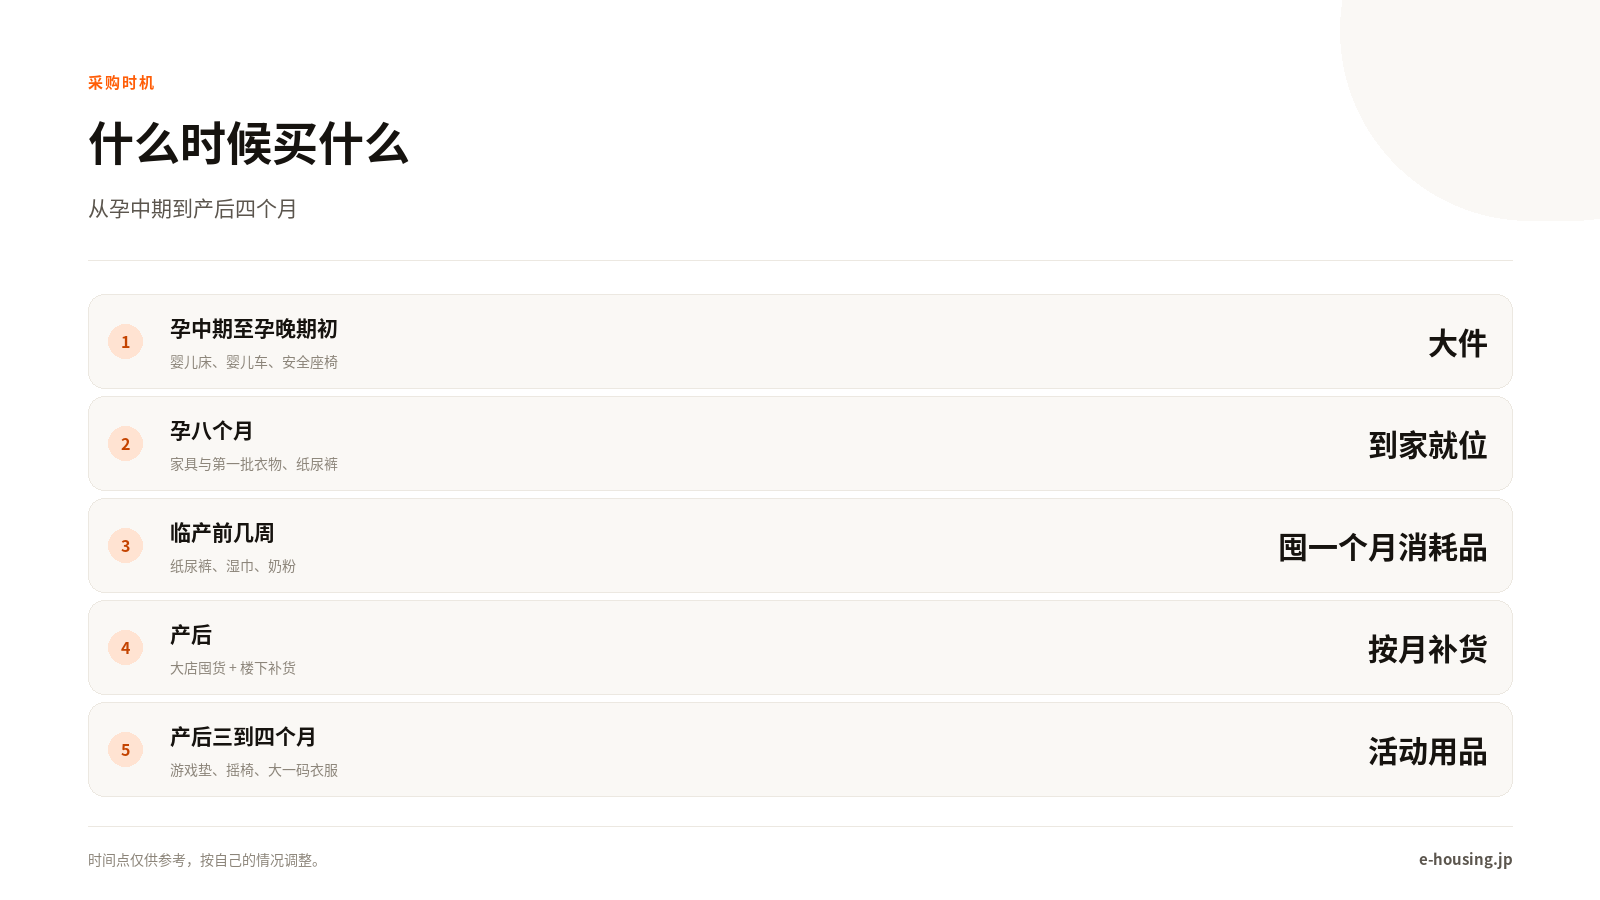Click the number 3 step badge

pos(125,546)
